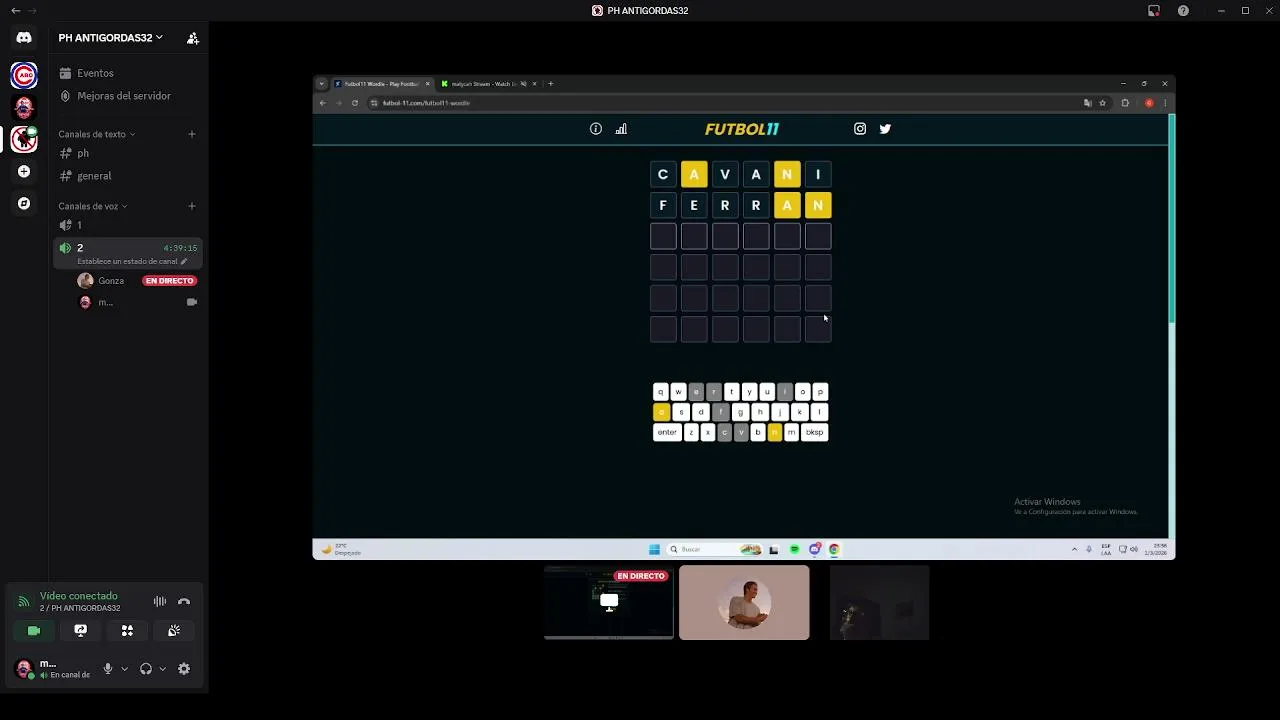1280x720 pixels.
Task: Click the streamed page vertical scrollbar
Action: [x=1172, y=218]
